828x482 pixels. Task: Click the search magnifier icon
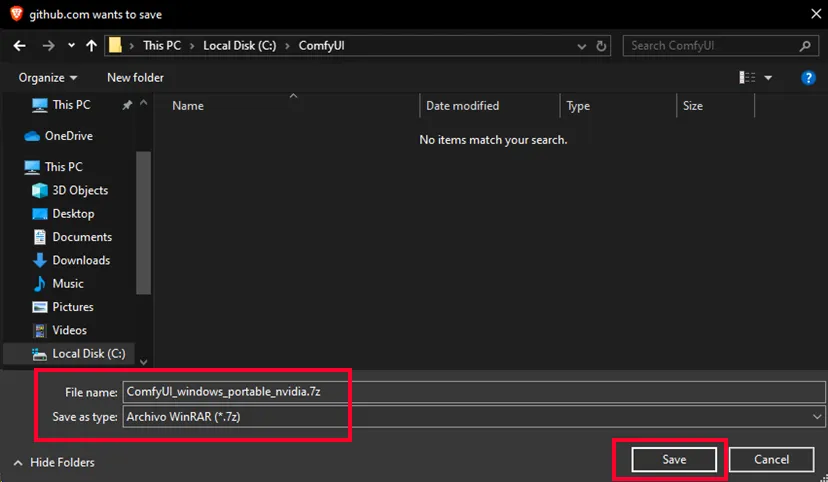click(x=805, y=46)
